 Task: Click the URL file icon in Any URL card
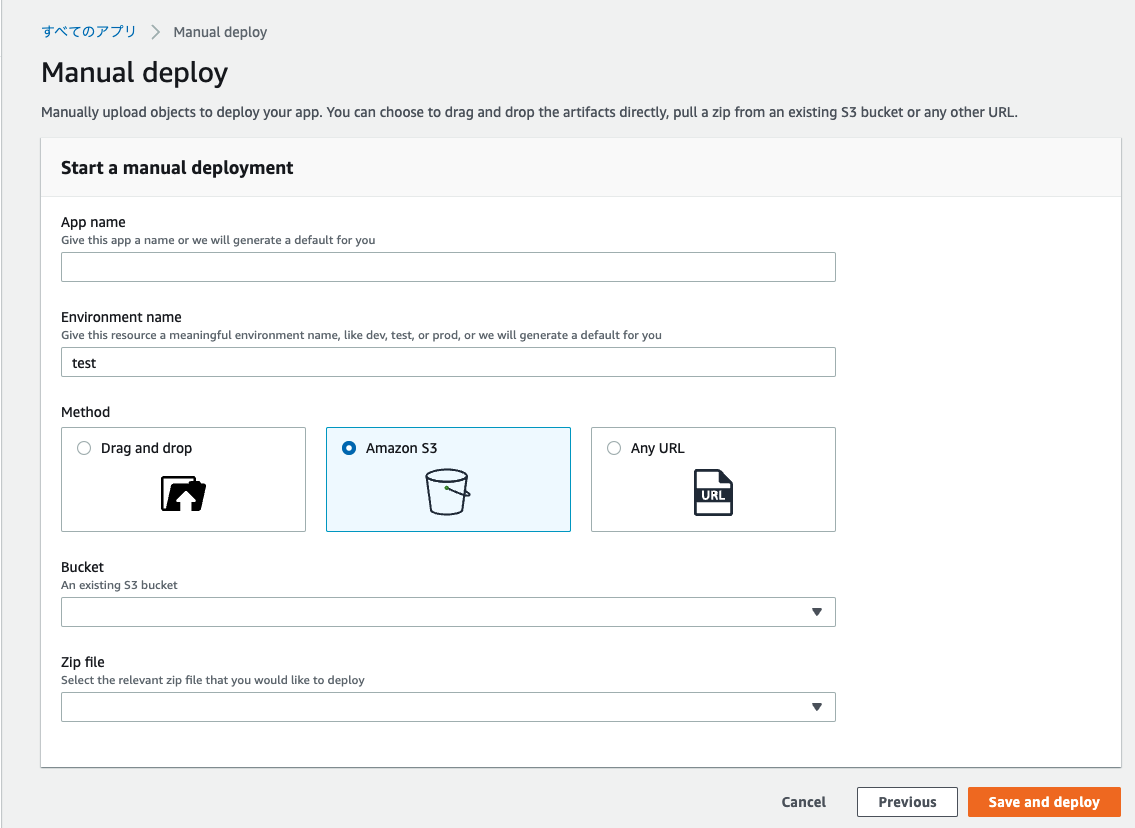click(713, 491)
